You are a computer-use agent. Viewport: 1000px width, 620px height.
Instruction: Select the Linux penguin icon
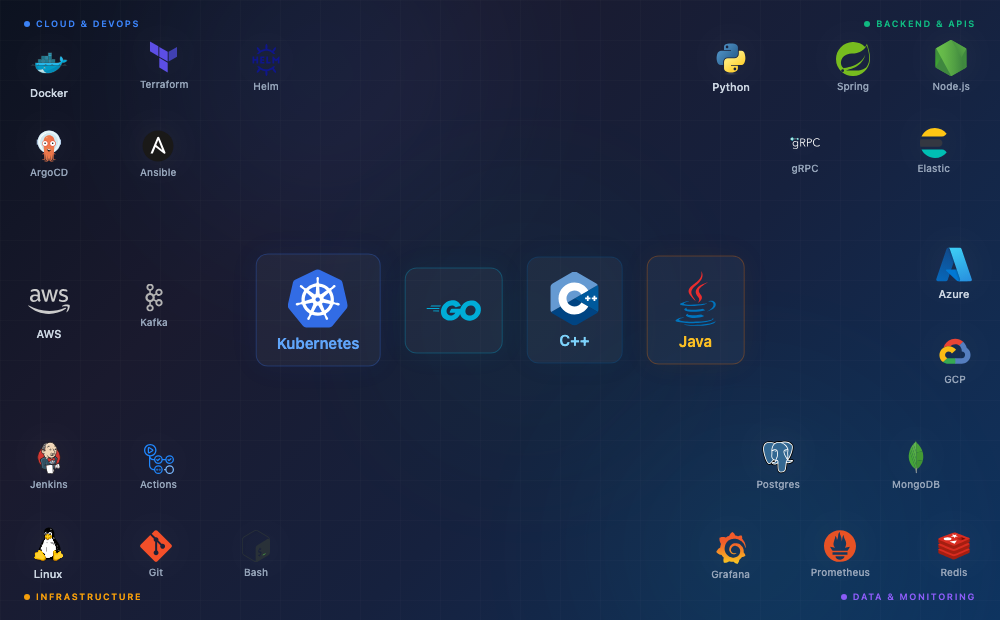pyautogui.click(x=48, y=545)
